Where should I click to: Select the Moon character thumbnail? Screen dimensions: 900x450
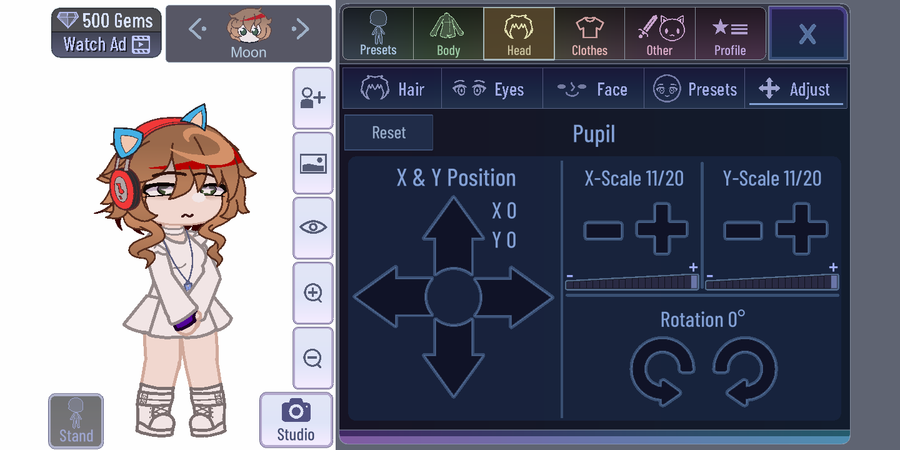tap(249, 33)
